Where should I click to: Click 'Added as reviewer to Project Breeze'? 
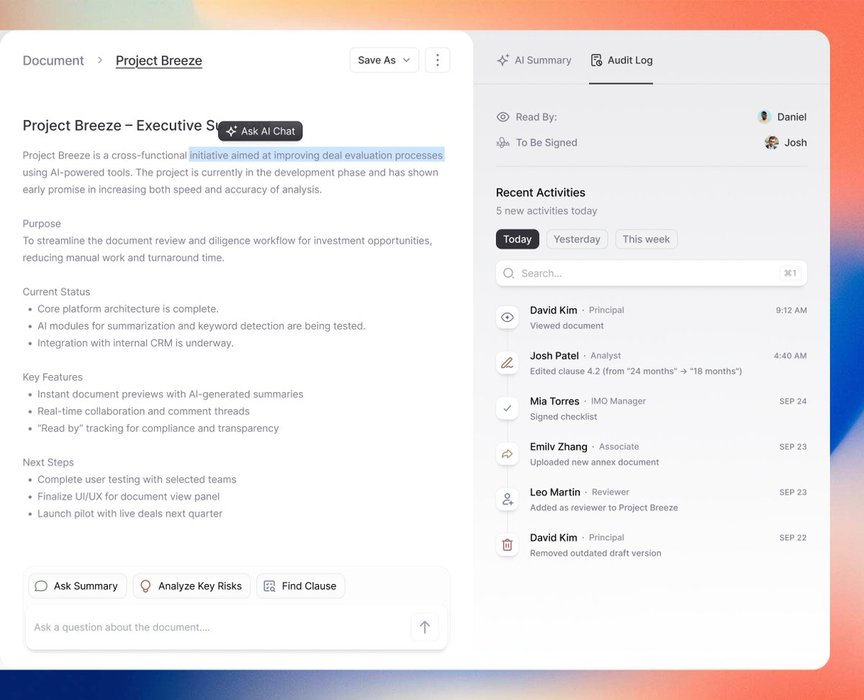(x=604, y=508)
